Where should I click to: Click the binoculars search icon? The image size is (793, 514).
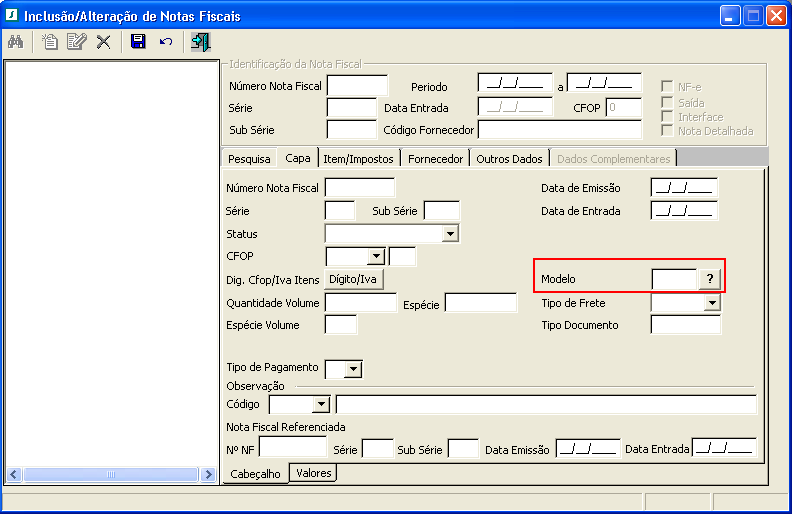click(15, 42)
